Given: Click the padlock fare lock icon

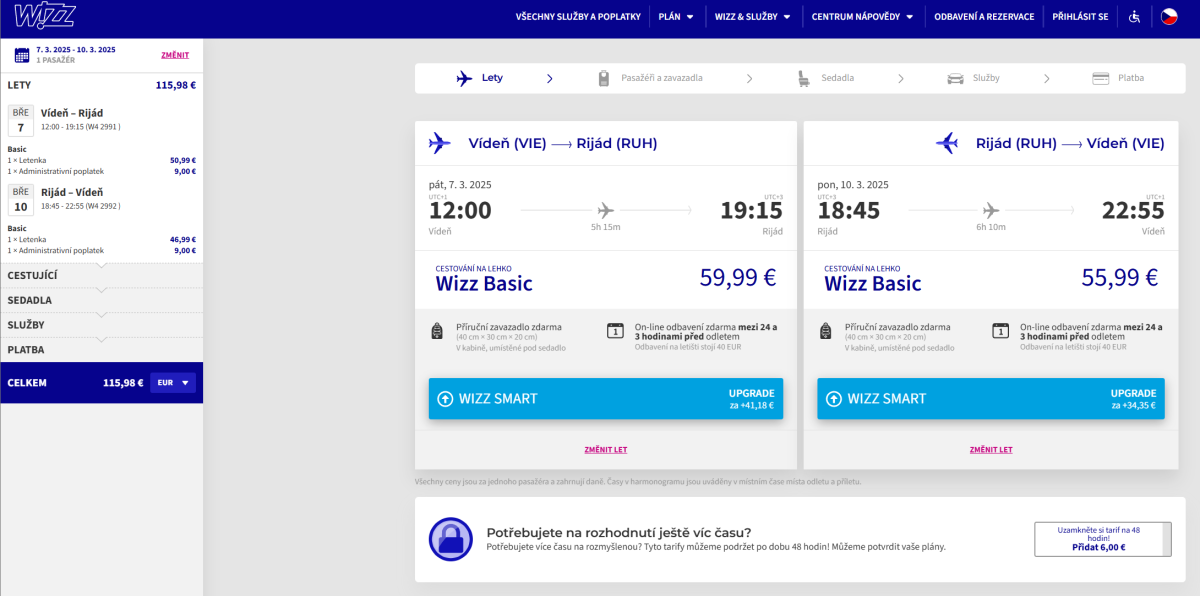Looking at the screenshot, I should 450,539.
